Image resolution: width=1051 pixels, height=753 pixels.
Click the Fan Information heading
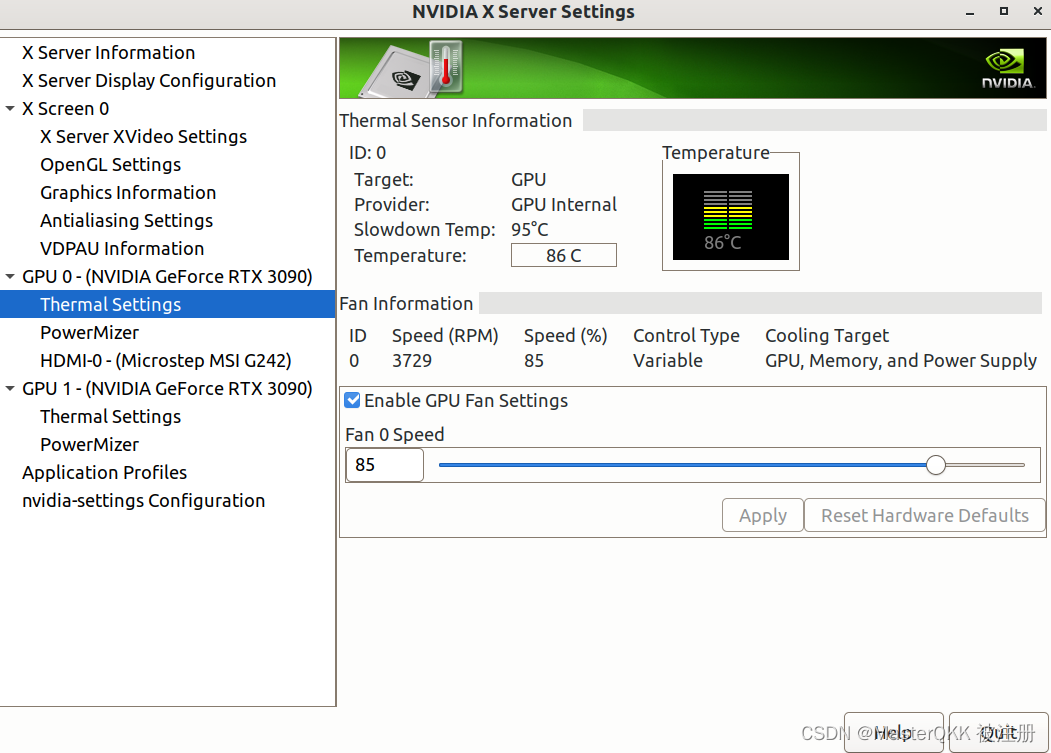coord(406,304)
